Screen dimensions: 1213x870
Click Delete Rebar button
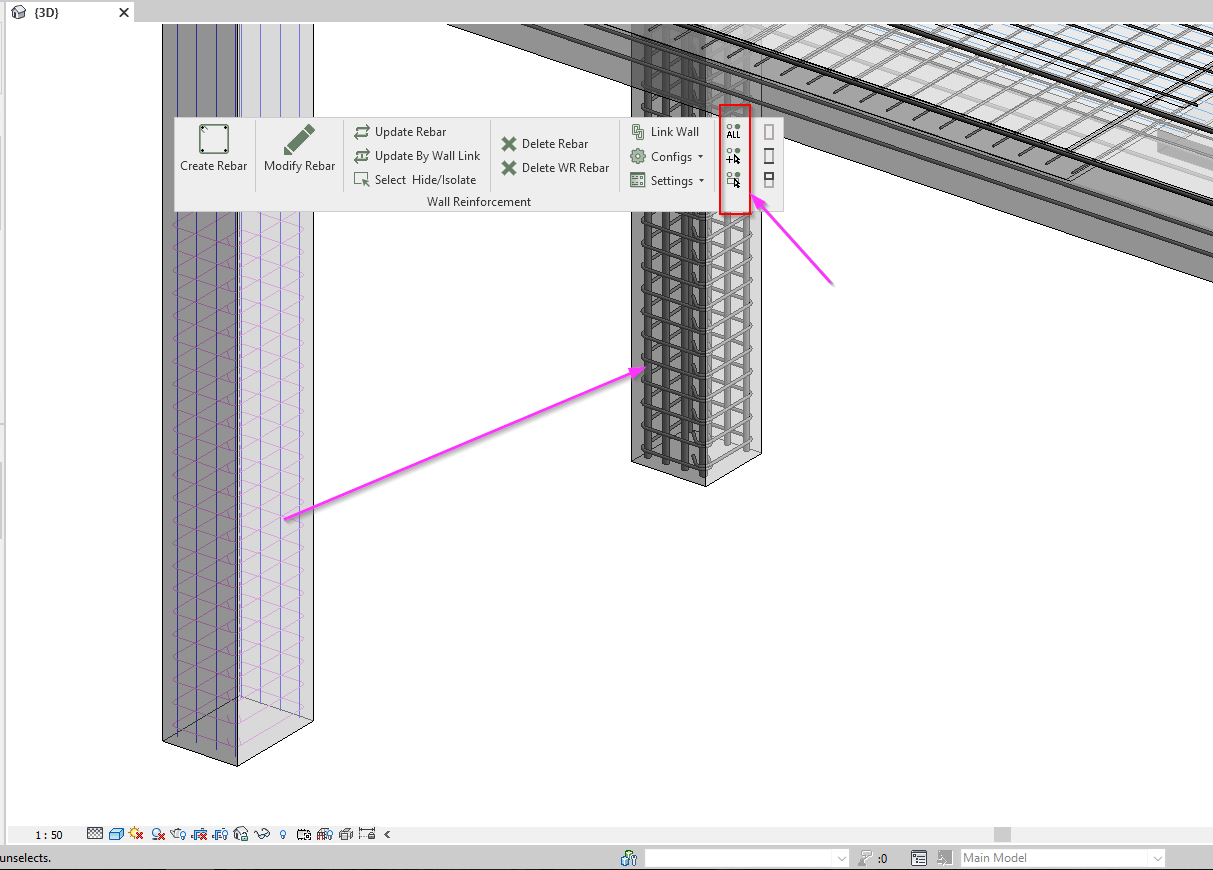tap(545, 144)
